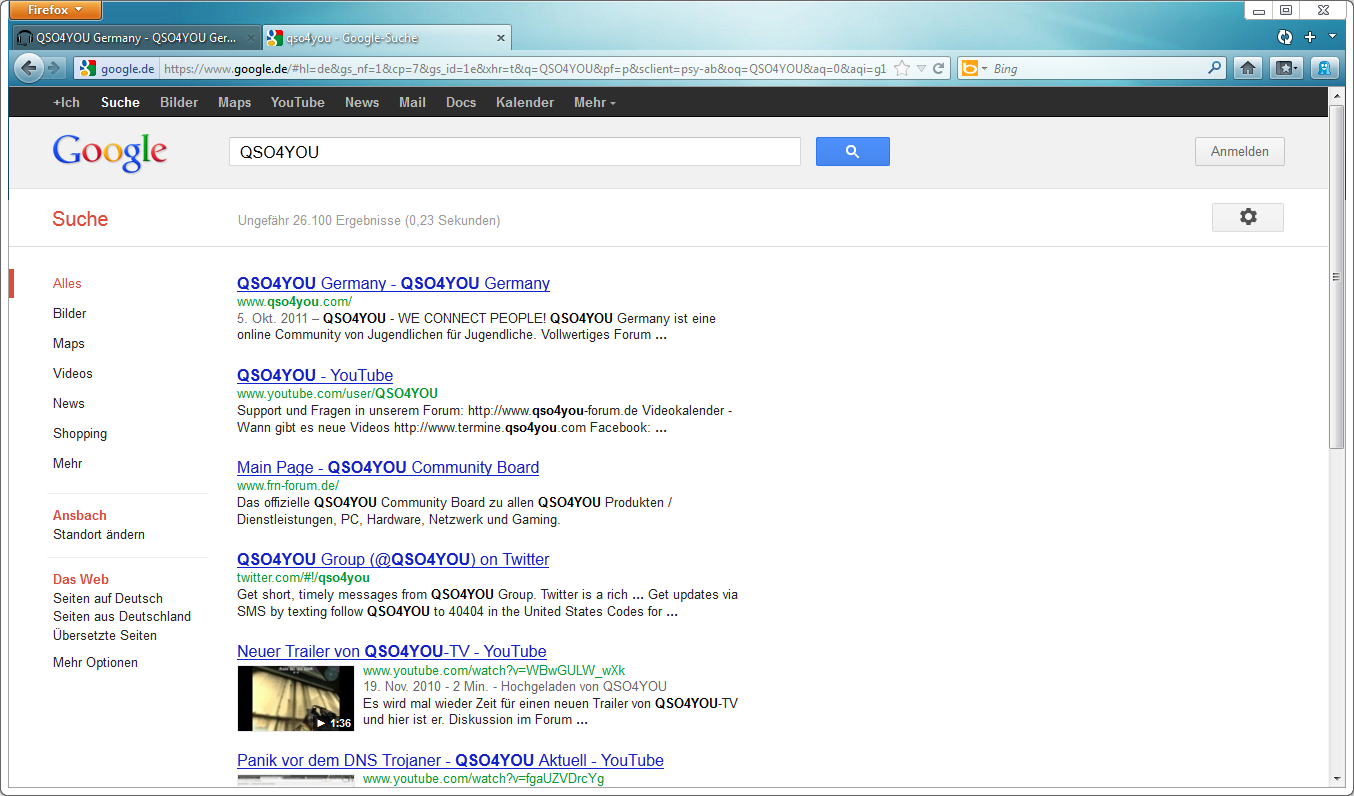Click the Google logo

click(110, 152)
